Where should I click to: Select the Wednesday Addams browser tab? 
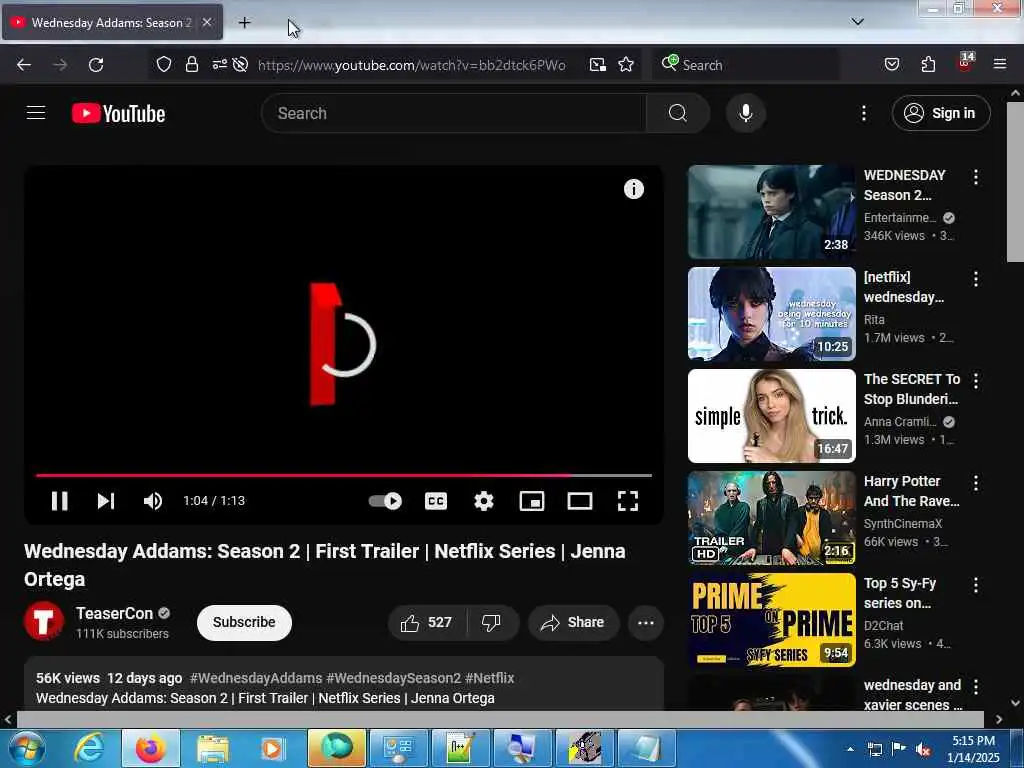pos(112,22)
